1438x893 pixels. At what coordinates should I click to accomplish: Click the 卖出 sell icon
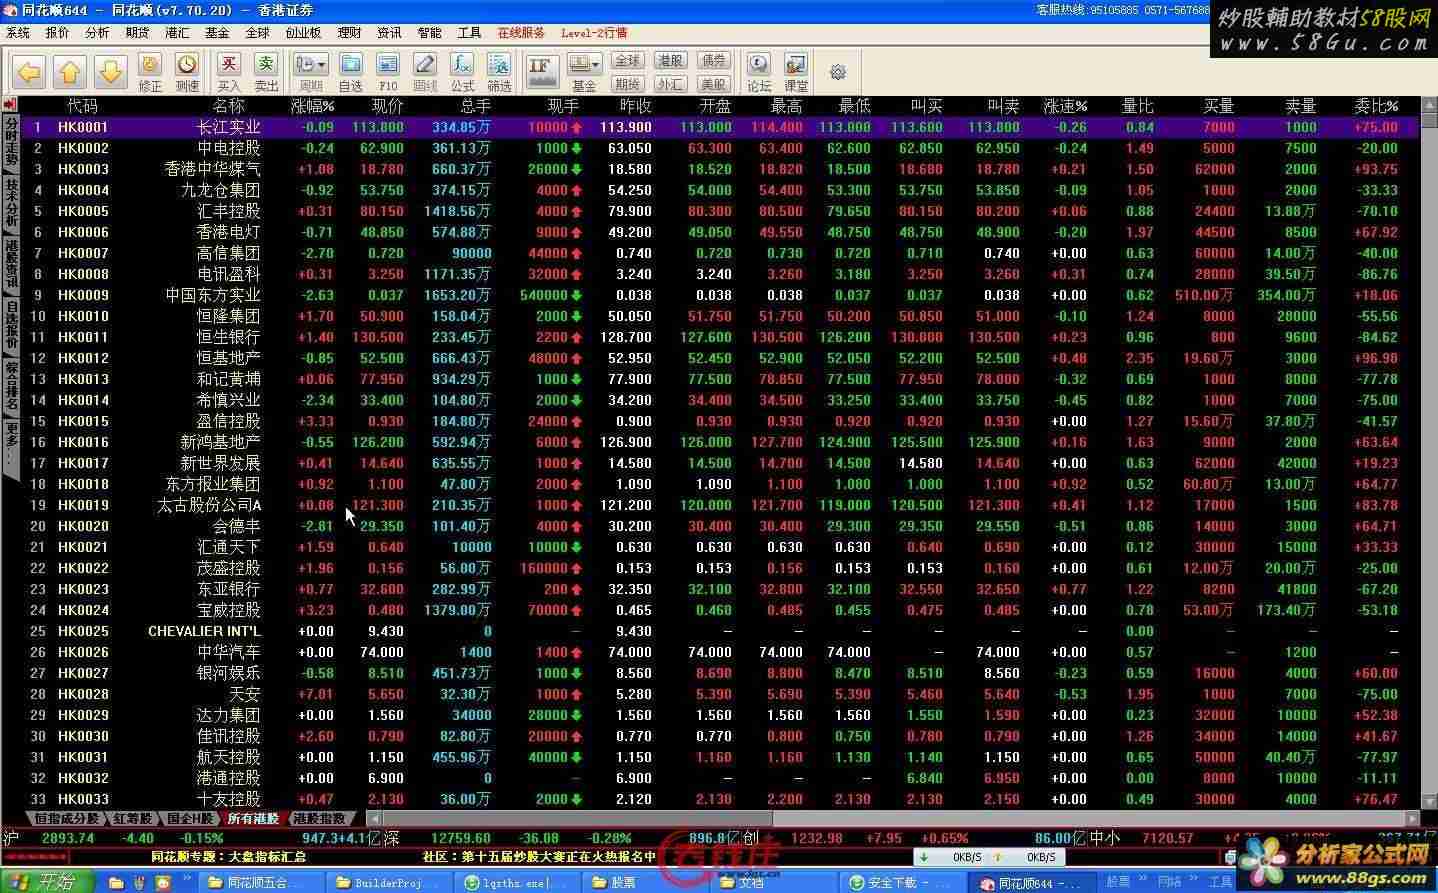click(266, 73)
